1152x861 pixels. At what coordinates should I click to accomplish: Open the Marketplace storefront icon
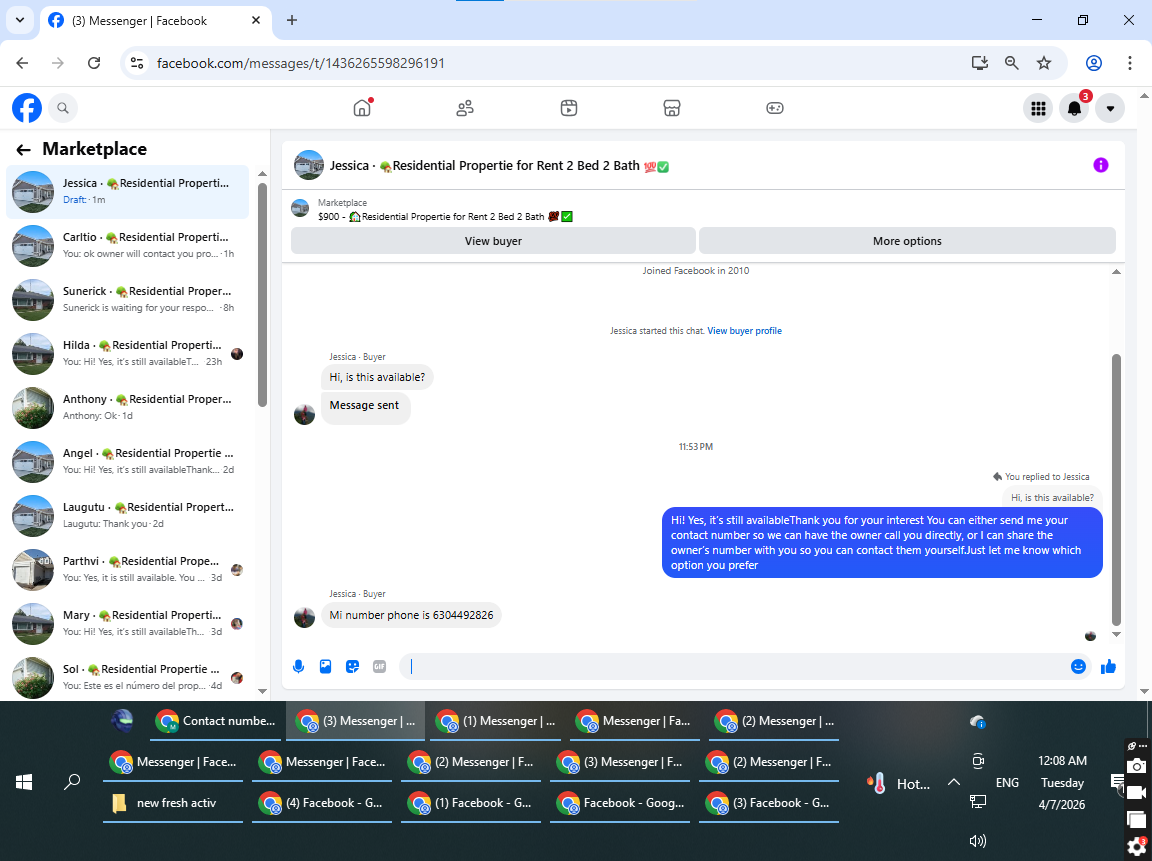[672, 108]
